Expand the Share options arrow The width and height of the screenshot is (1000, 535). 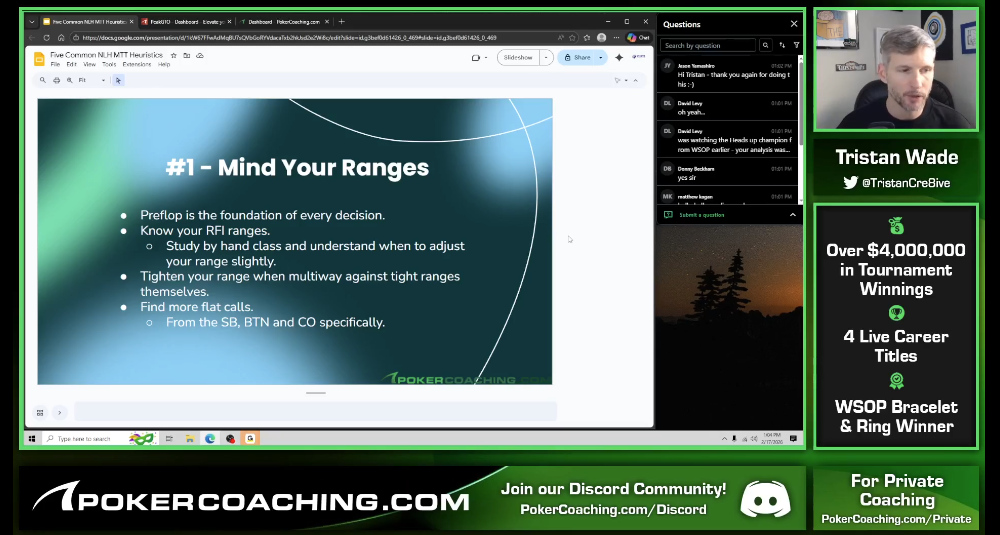601,57
